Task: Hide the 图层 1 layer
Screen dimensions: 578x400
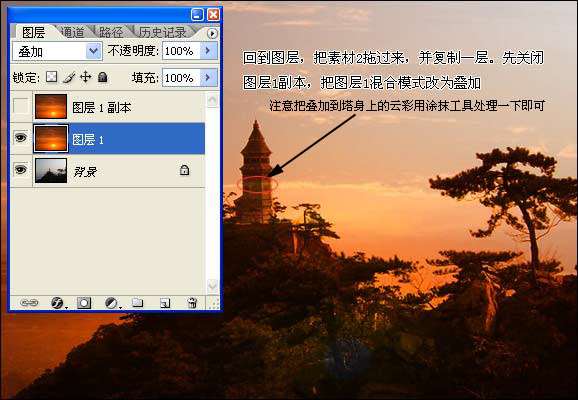Action: point(21,138)
